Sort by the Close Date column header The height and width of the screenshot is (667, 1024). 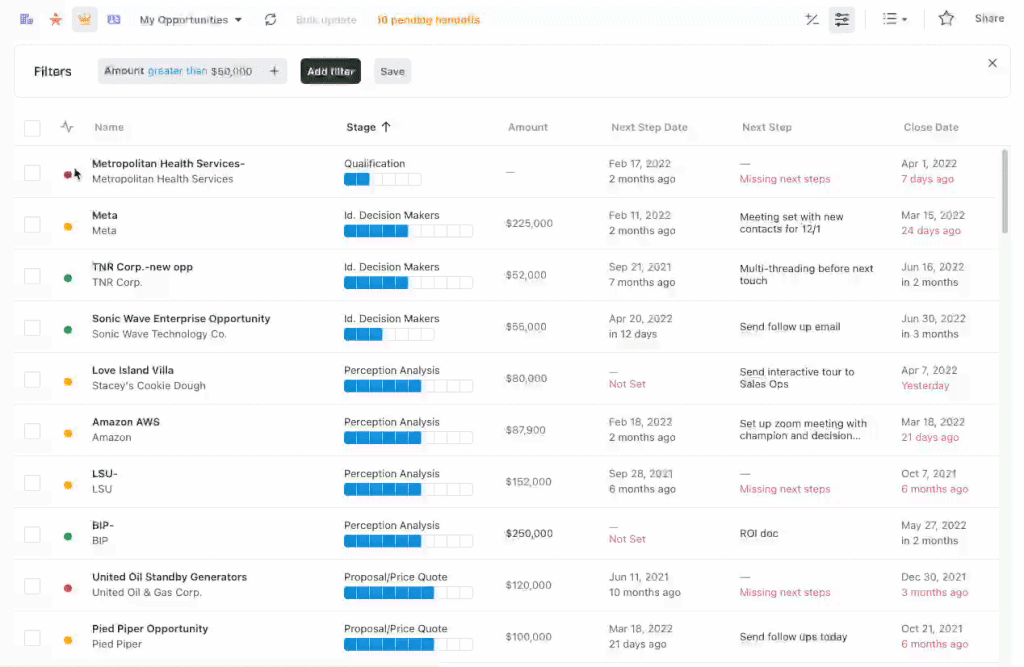pyautogui.click(x=931, y=127)
